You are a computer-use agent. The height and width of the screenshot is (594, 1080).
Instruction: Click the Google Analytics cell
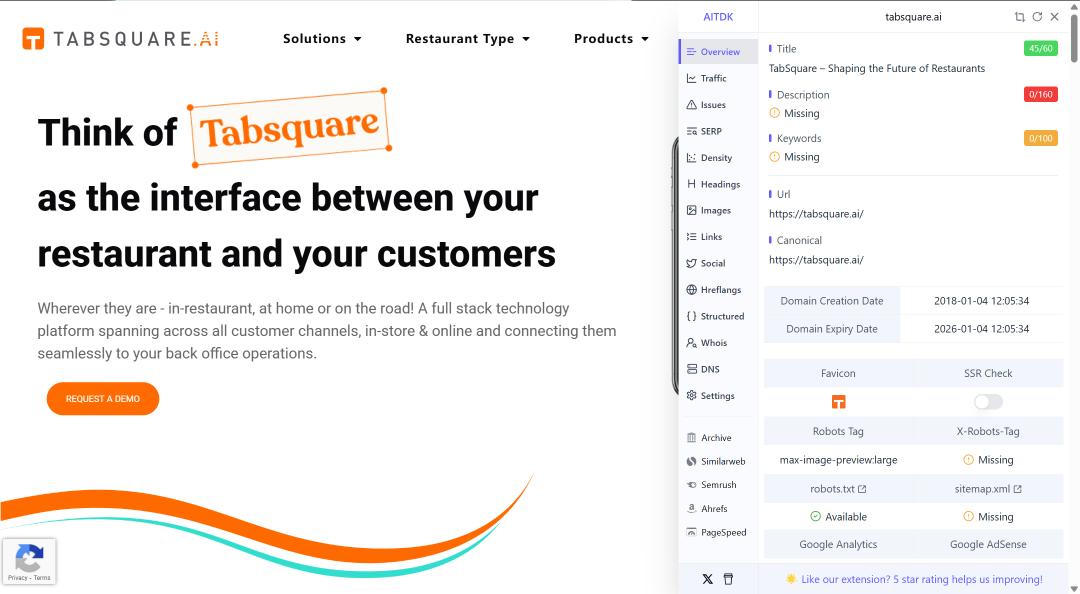[x=838, y=544]
